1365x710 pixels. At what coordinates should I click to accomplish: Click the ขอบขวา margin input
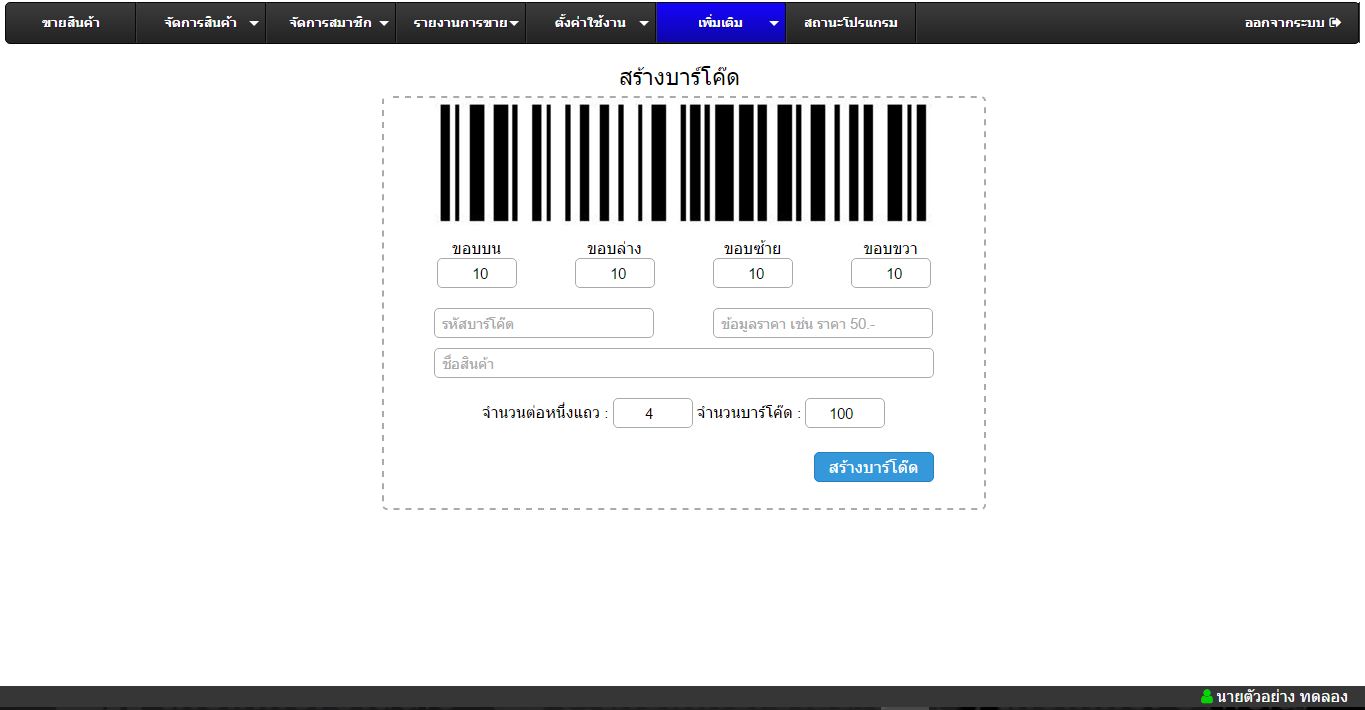pyautogui.click(x=891, y=273)
